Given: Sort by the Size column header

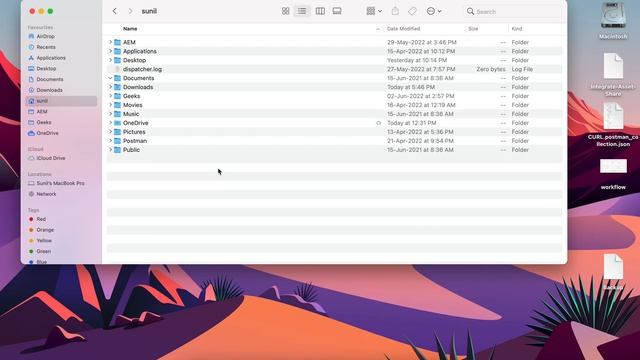Looking at the screenshot, I should [x=473, y=29].
